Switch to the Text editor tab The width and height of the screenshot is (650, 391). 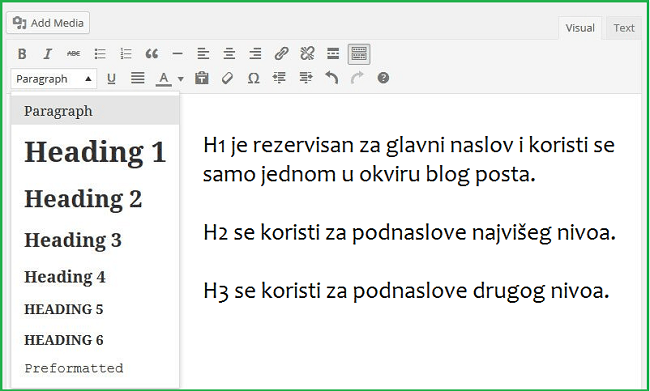pyautogui.click(x=624, y=28)
